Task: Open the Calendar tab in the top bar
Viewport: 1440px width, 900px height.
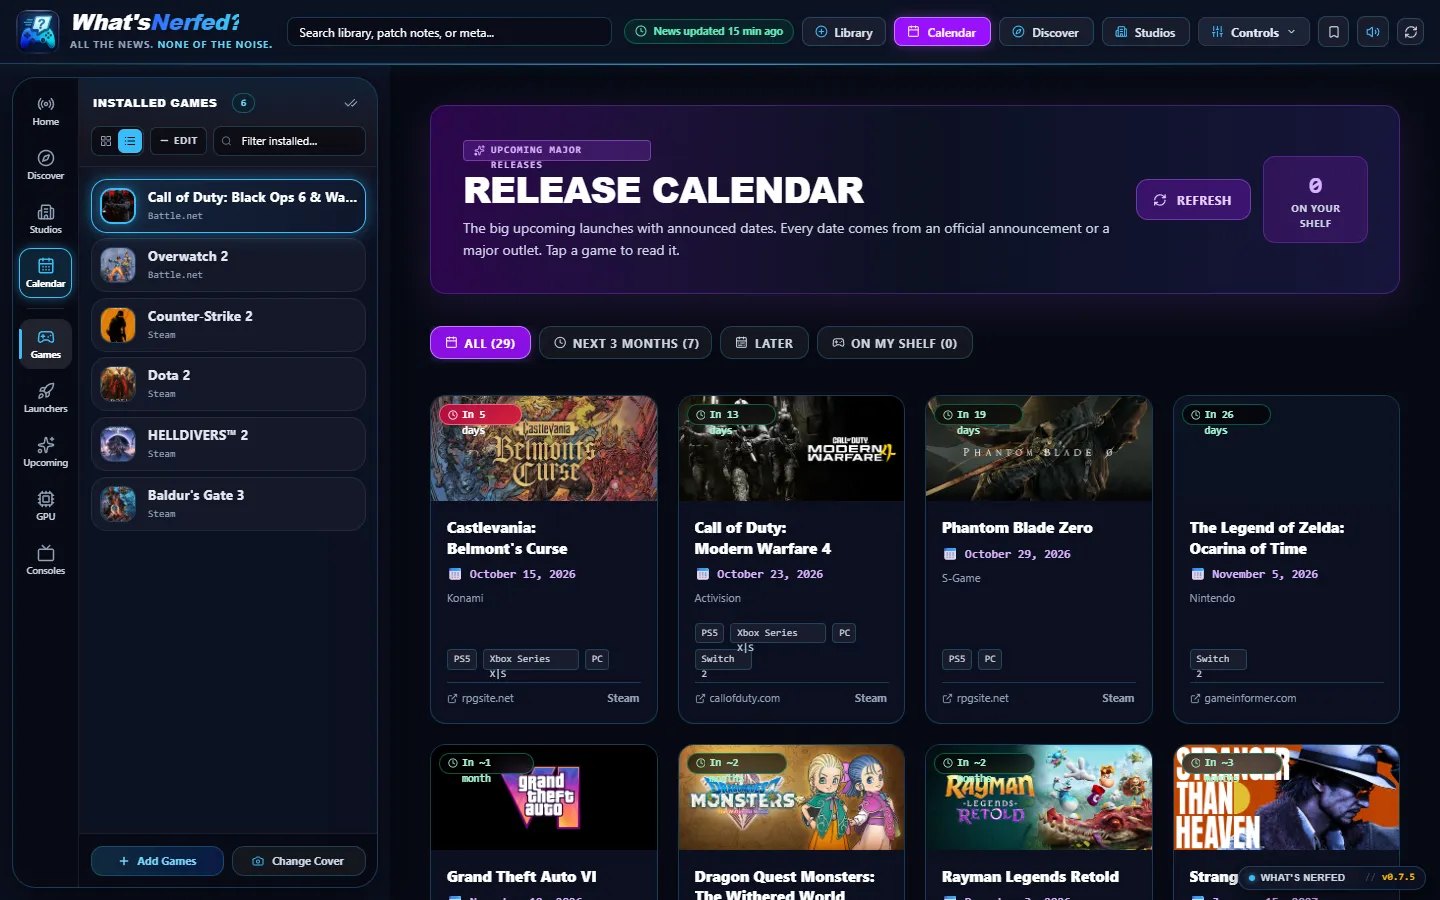Action: pos(942,32)
